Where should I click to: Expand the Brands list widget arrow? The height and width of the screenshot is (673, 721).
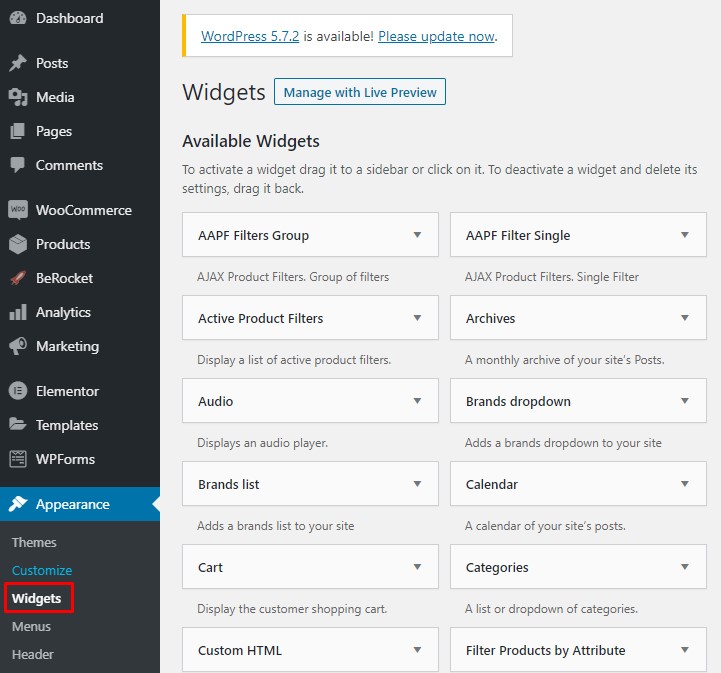tap(417, 484)
